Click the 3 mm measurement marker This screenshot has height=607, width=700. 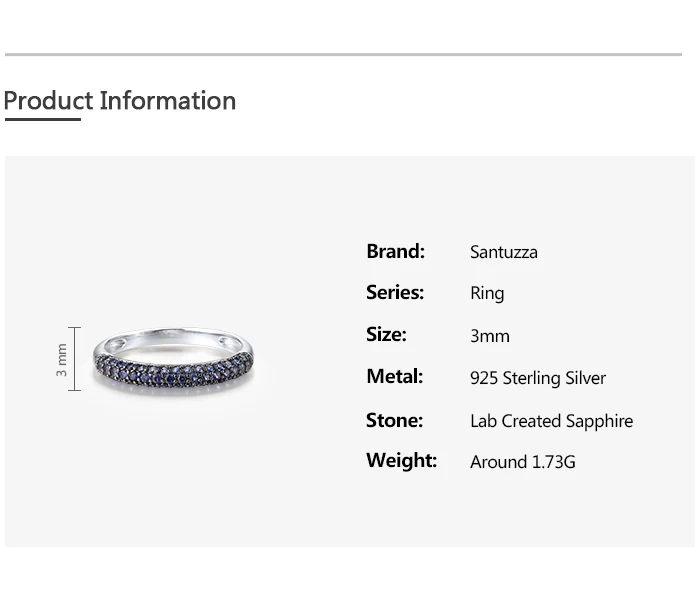tap(62, 360)
